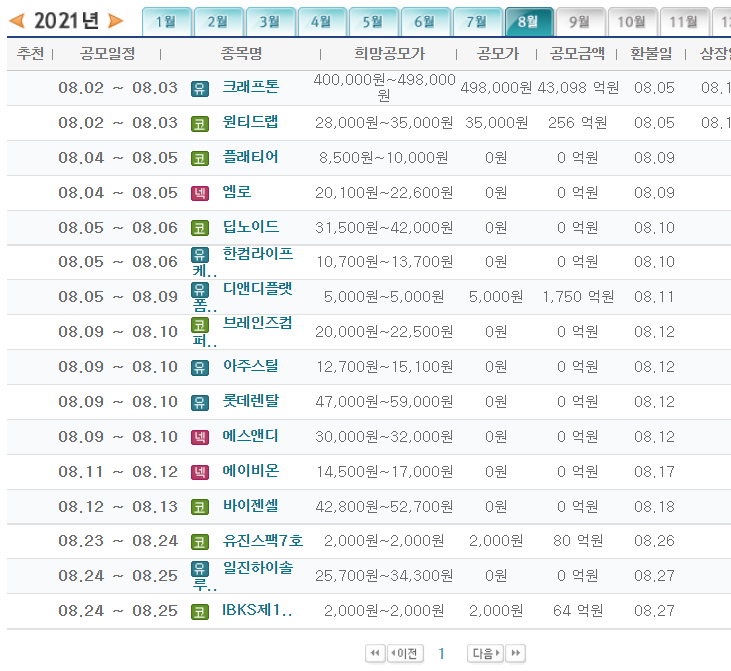
Task: Open the IBKS제1.. stock link
Action: click(257, 610)
